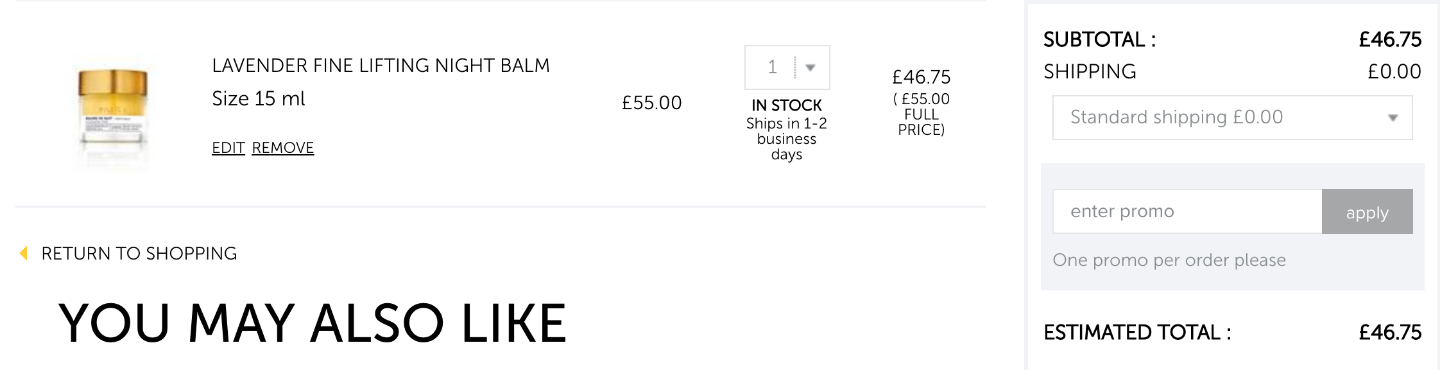The height and width of the screenshot is (370, 1440).
Task: Click the IN STOCK status label
Action: pyautogui.click(x=787, y=105)
